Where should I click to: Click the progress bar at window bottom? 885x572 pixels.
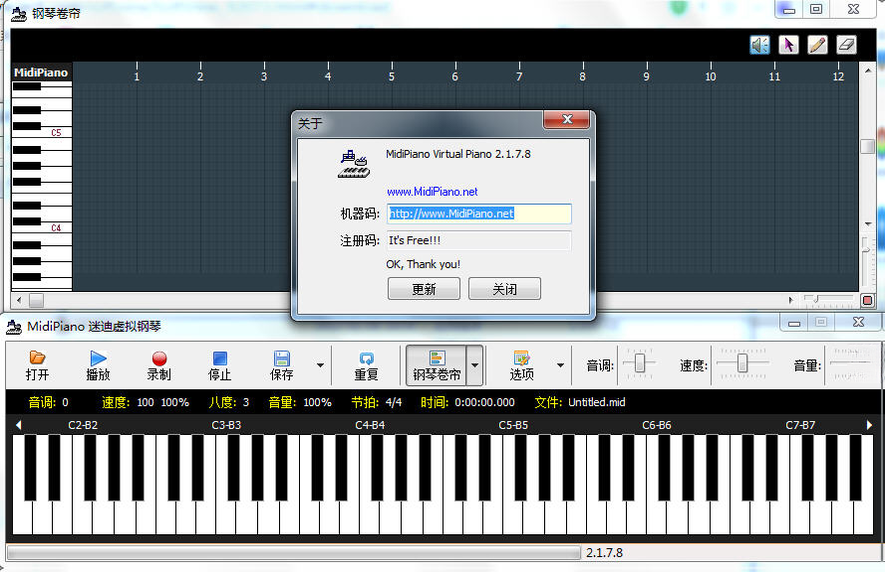[x=293, y=553]
